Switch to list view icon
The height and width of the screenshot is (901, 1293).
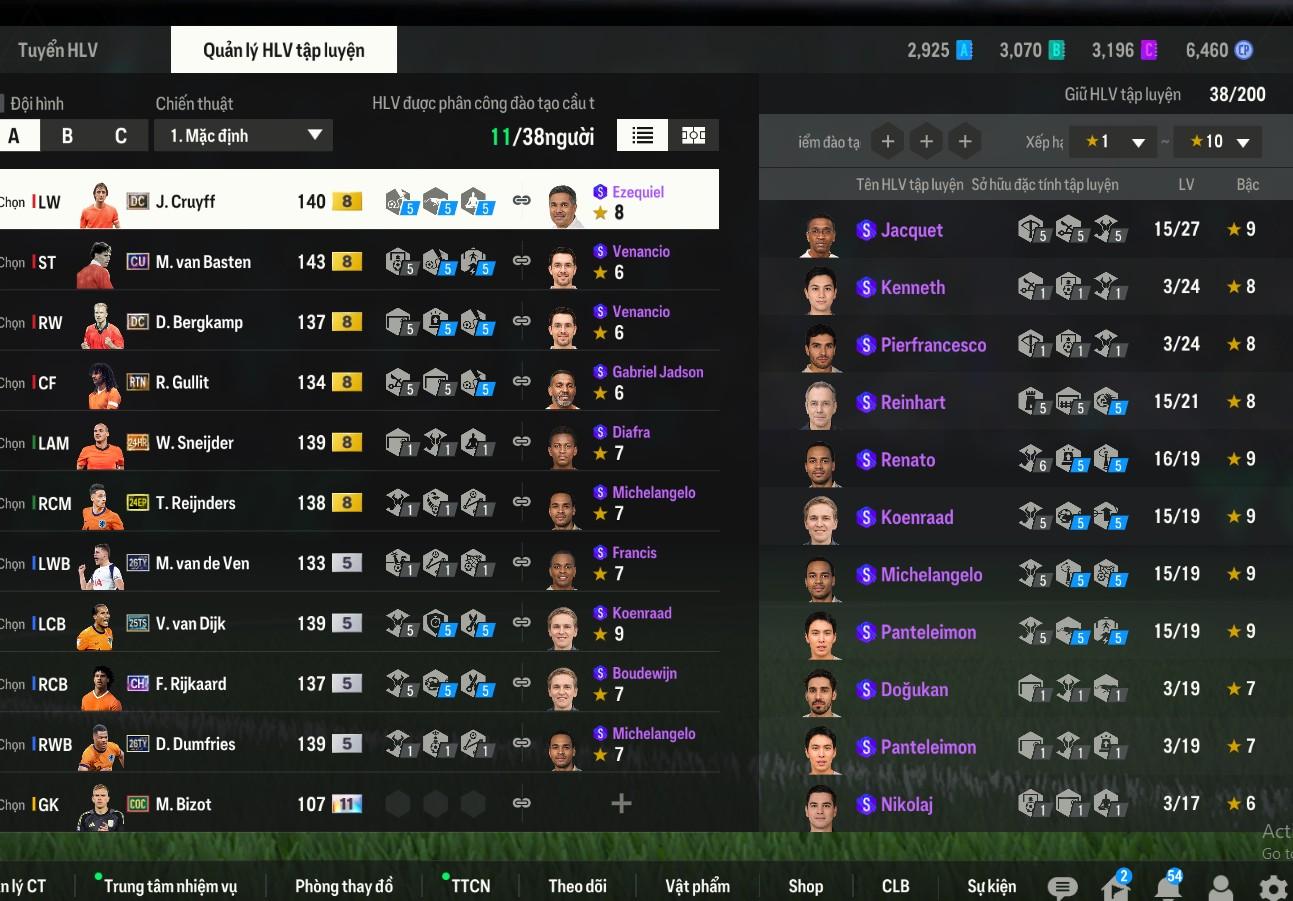(642, 135)
